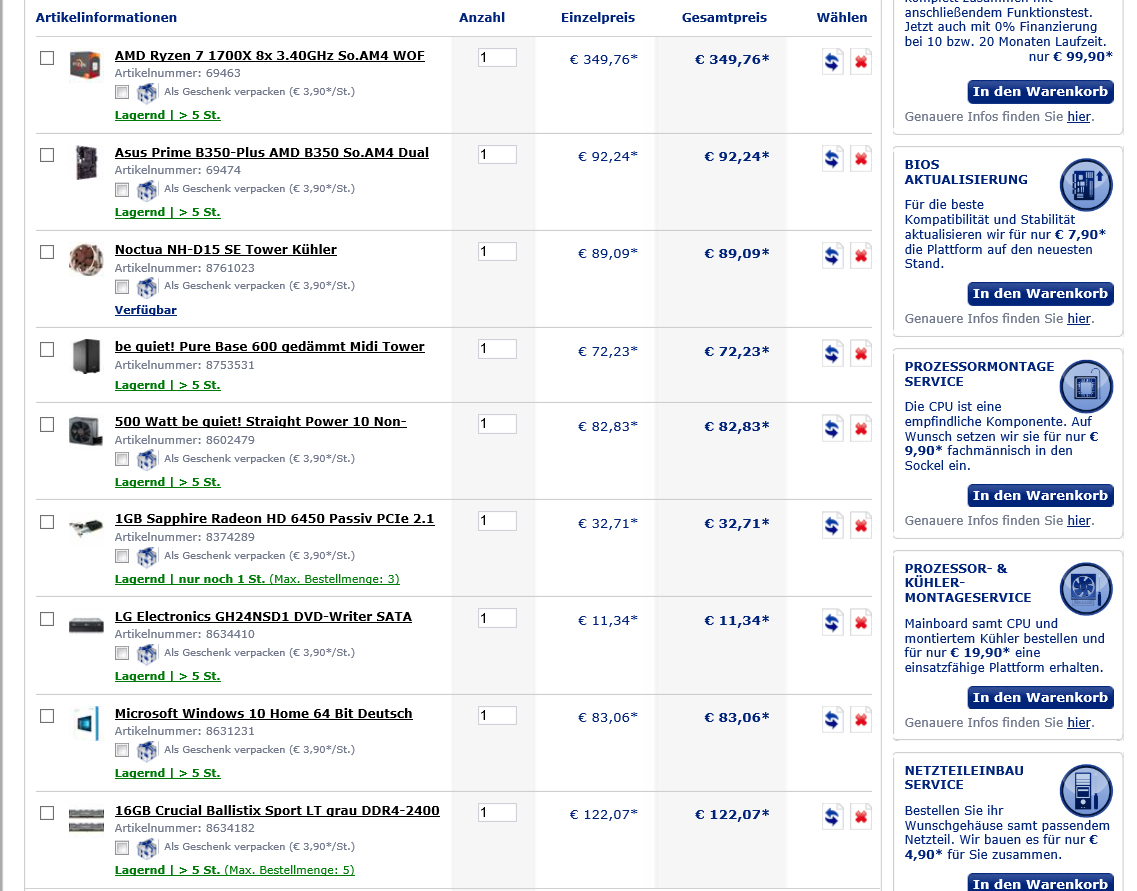The image size is (1137, 891).
Task: Tick the Microsoft Windows 10 Home row checkbox
Action: pos(47,716)
